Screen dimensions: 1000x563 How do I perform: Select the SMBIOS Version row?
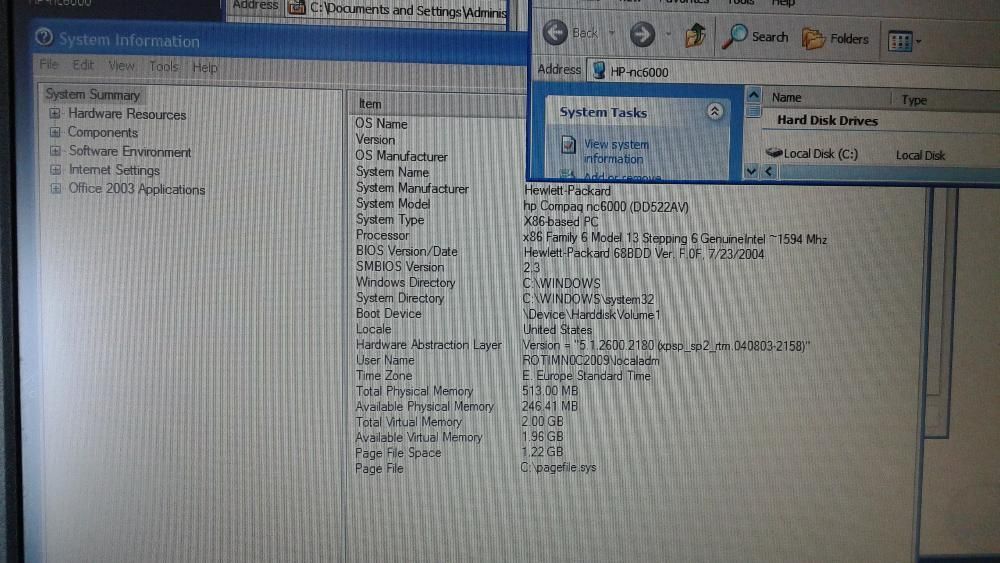point(399,267)
